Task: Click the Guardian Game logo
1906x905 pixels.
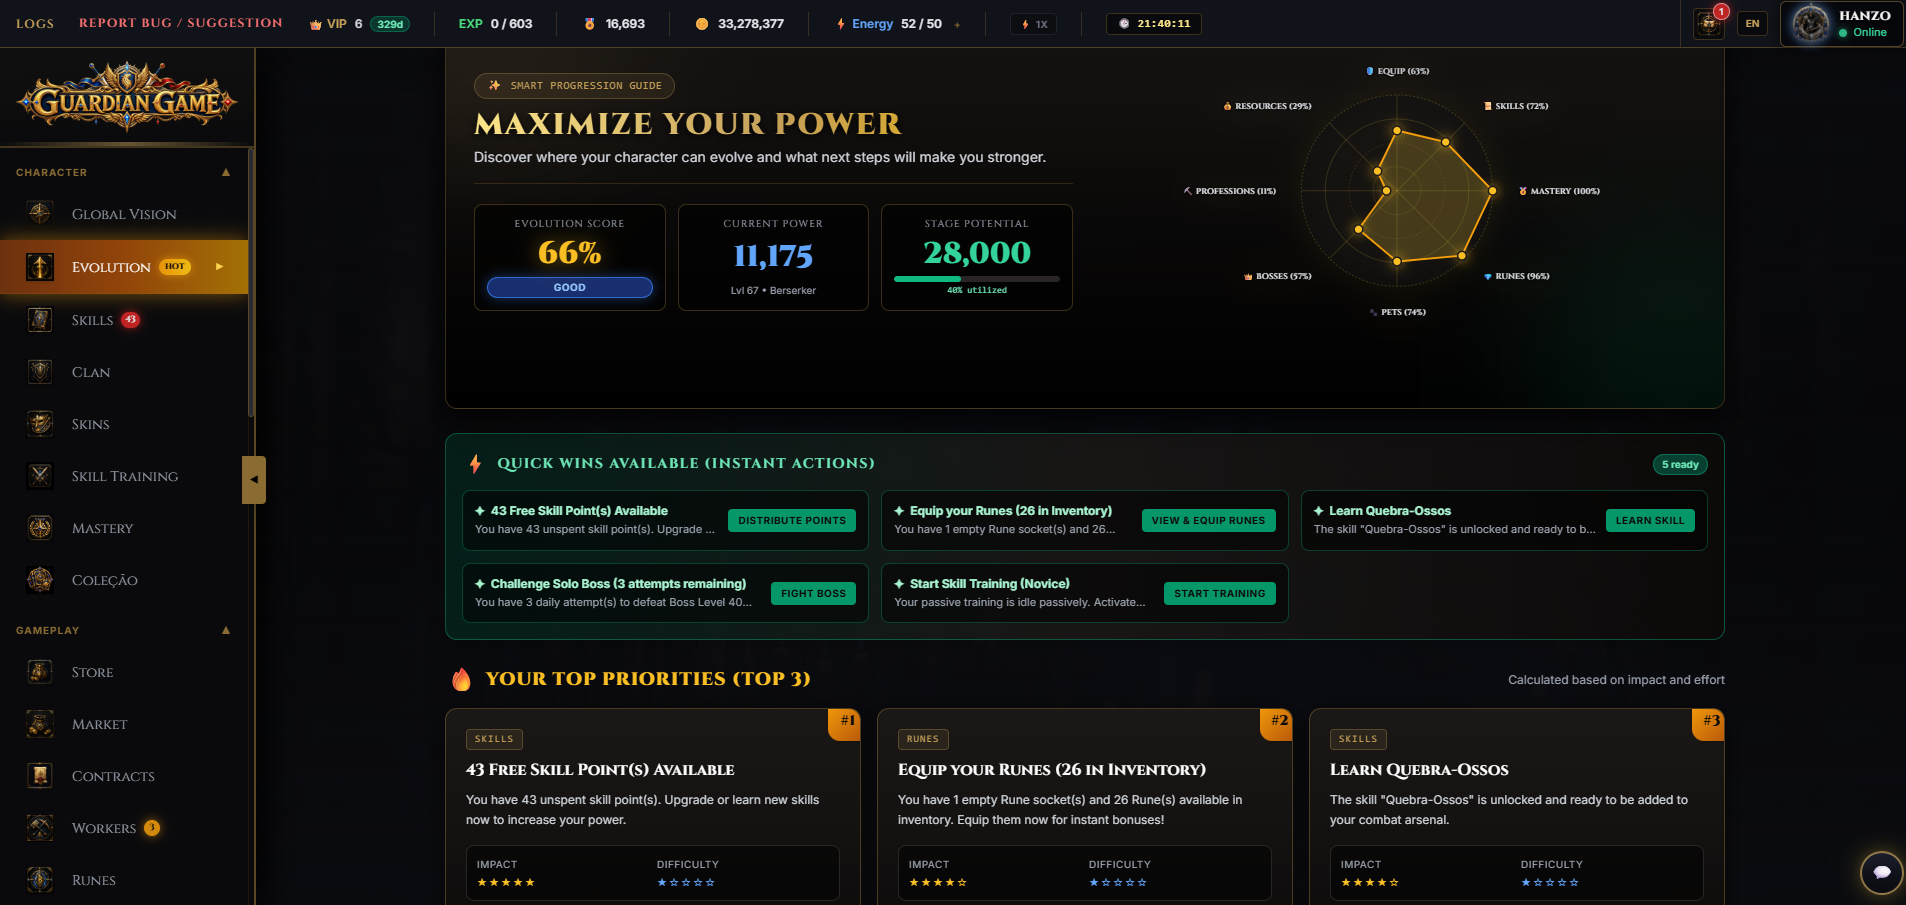Action: (127, 98)
